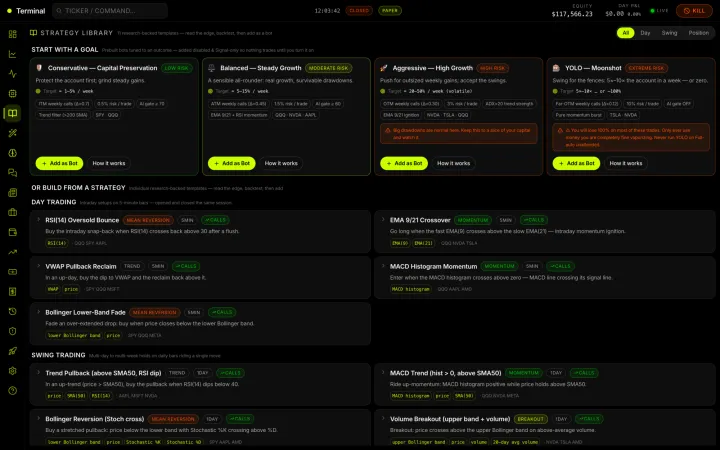
Task: Click MEAN REVERSION tag on RSI(14) row
Action: pyautogui.click(x=148, y=220)
